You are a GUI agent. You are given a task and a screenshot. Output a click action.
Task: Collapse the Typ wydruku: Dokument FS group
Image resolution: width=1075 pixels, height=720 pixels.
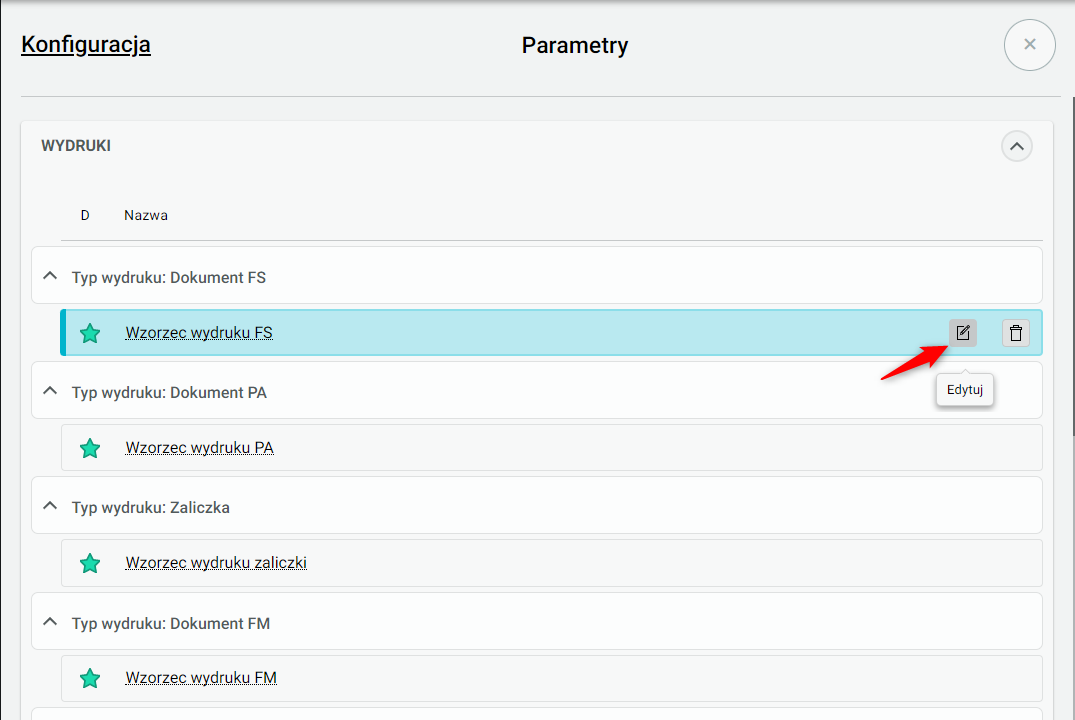coord(50,276)
